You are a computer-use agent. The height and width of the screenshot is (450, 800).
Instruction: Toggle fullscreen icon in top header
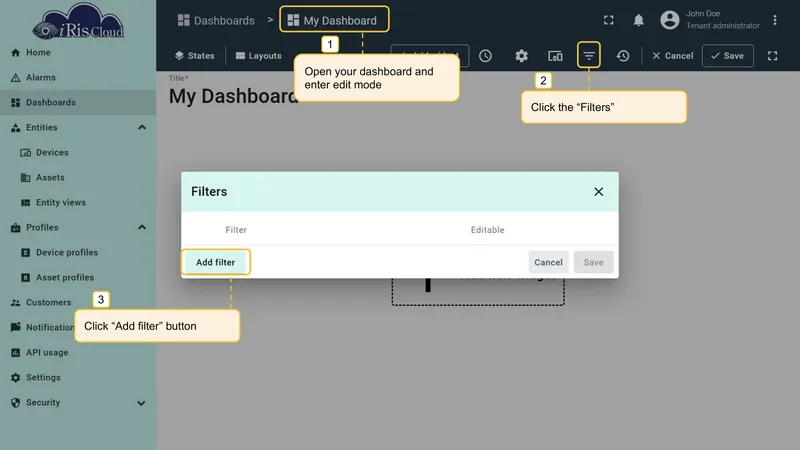click(x=609, y=20)
